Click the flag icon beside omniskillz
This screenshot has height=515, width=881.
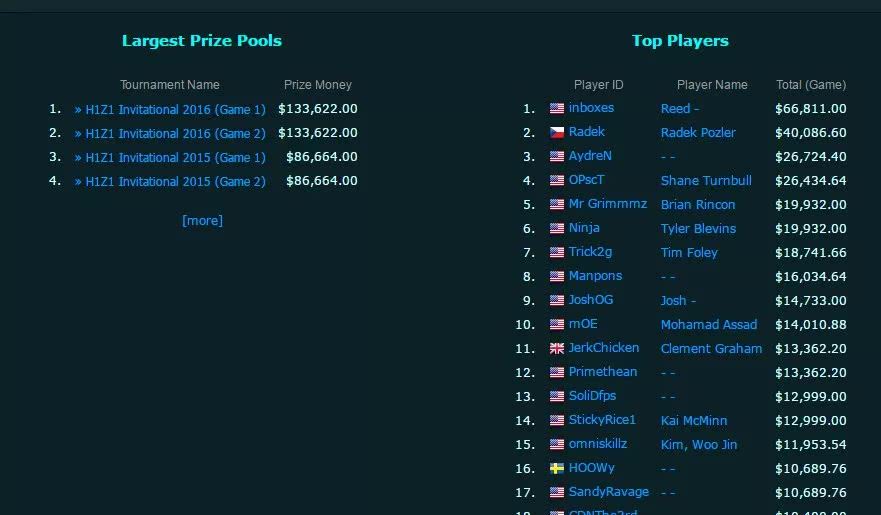(557, 444)
